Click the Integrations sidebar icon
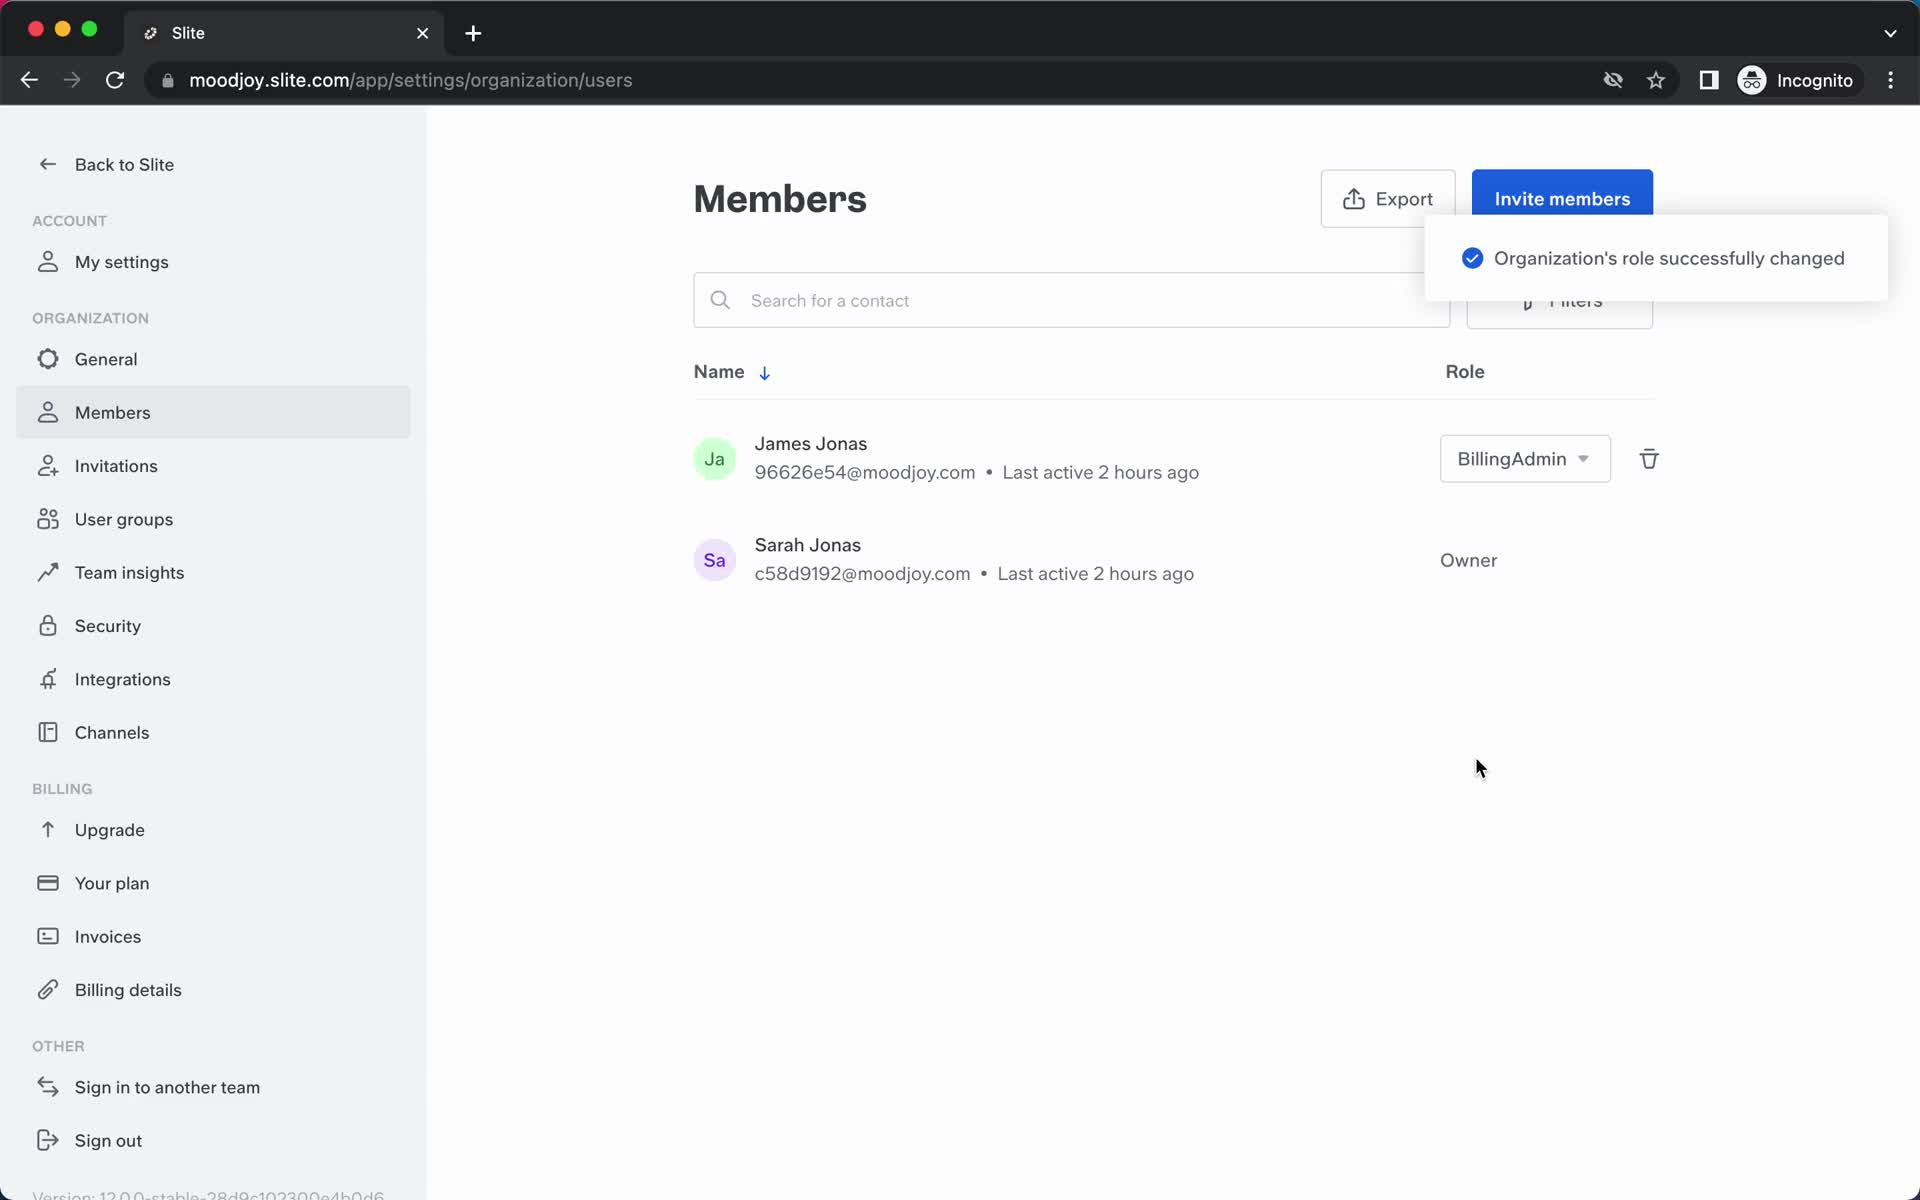1920x1200 pixels. tap(47, 679)
